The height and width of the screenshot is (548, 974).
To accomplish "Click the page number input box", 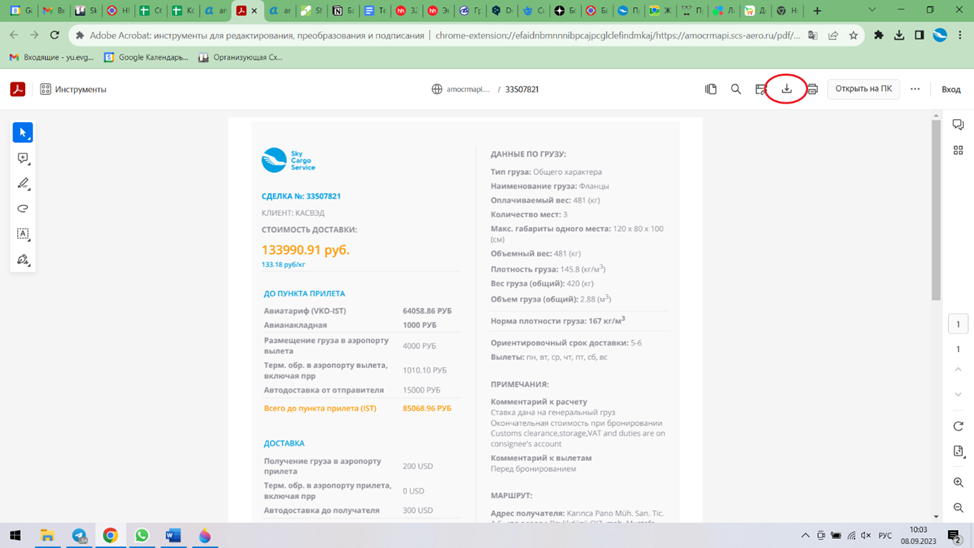I will [x=958, y=324].
